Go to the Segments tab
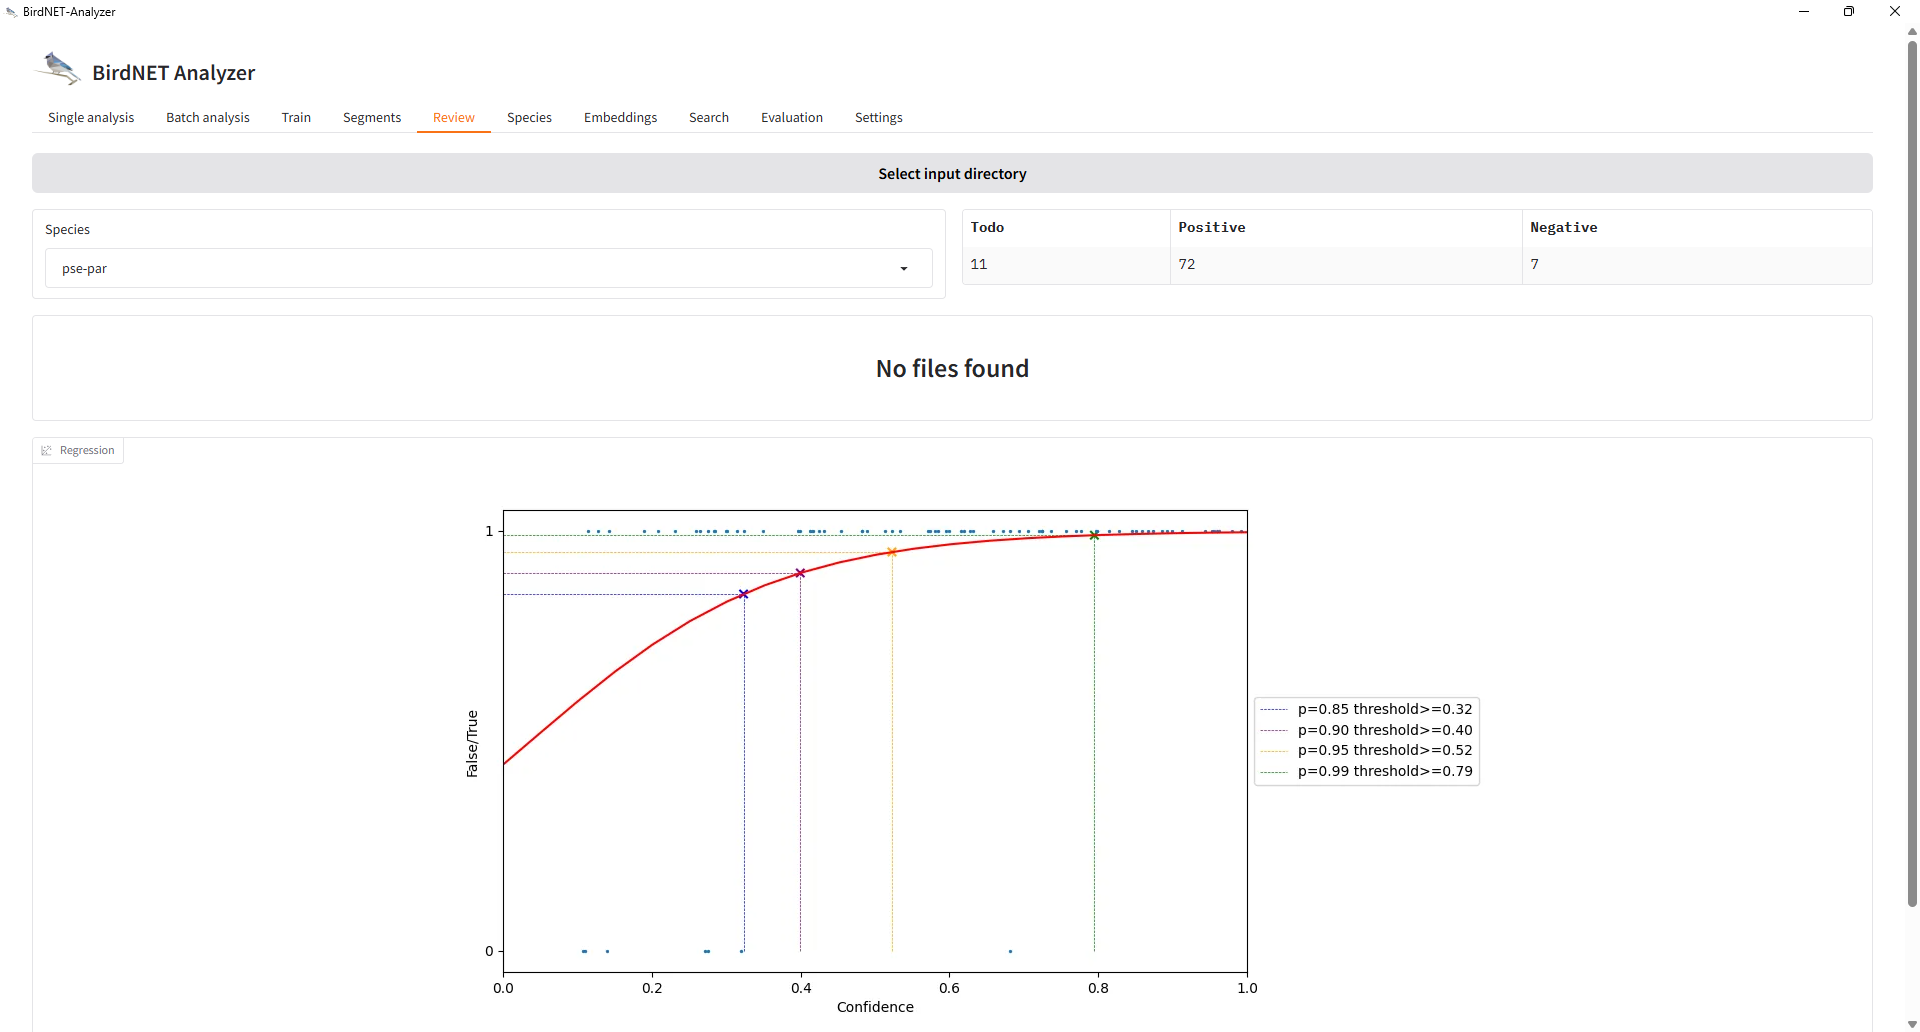The width and height of the screenshot is (1920, 1032). (x=372, y=118)
